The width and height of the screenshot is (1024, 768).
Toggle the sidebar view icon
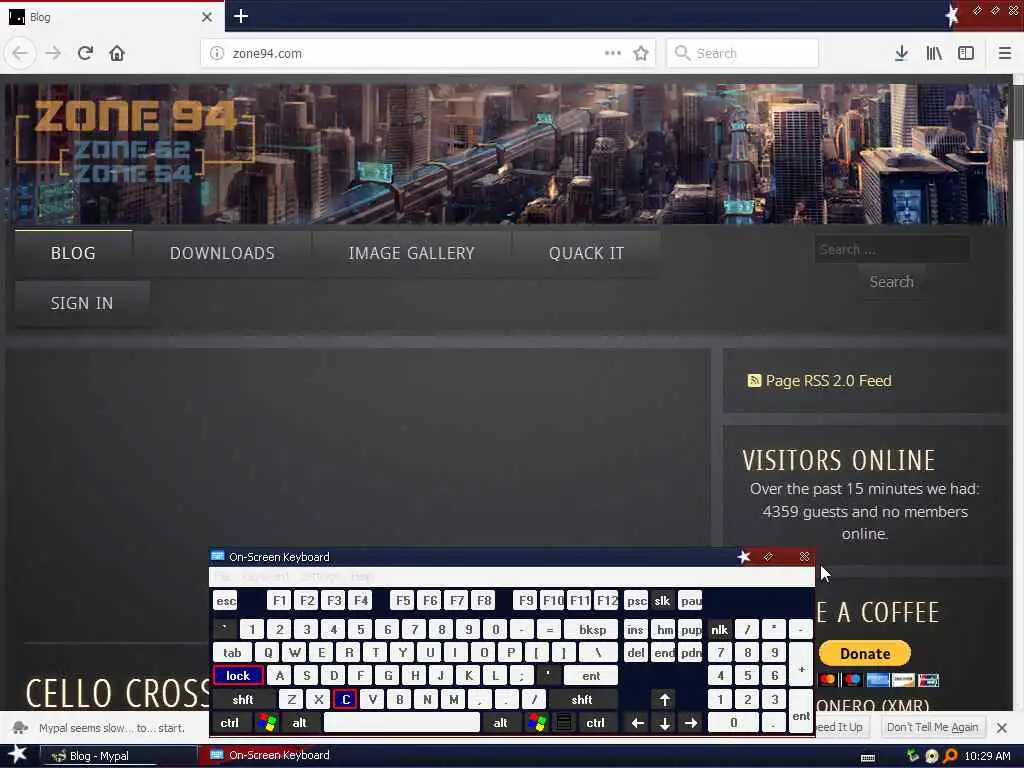coord(966,53)
